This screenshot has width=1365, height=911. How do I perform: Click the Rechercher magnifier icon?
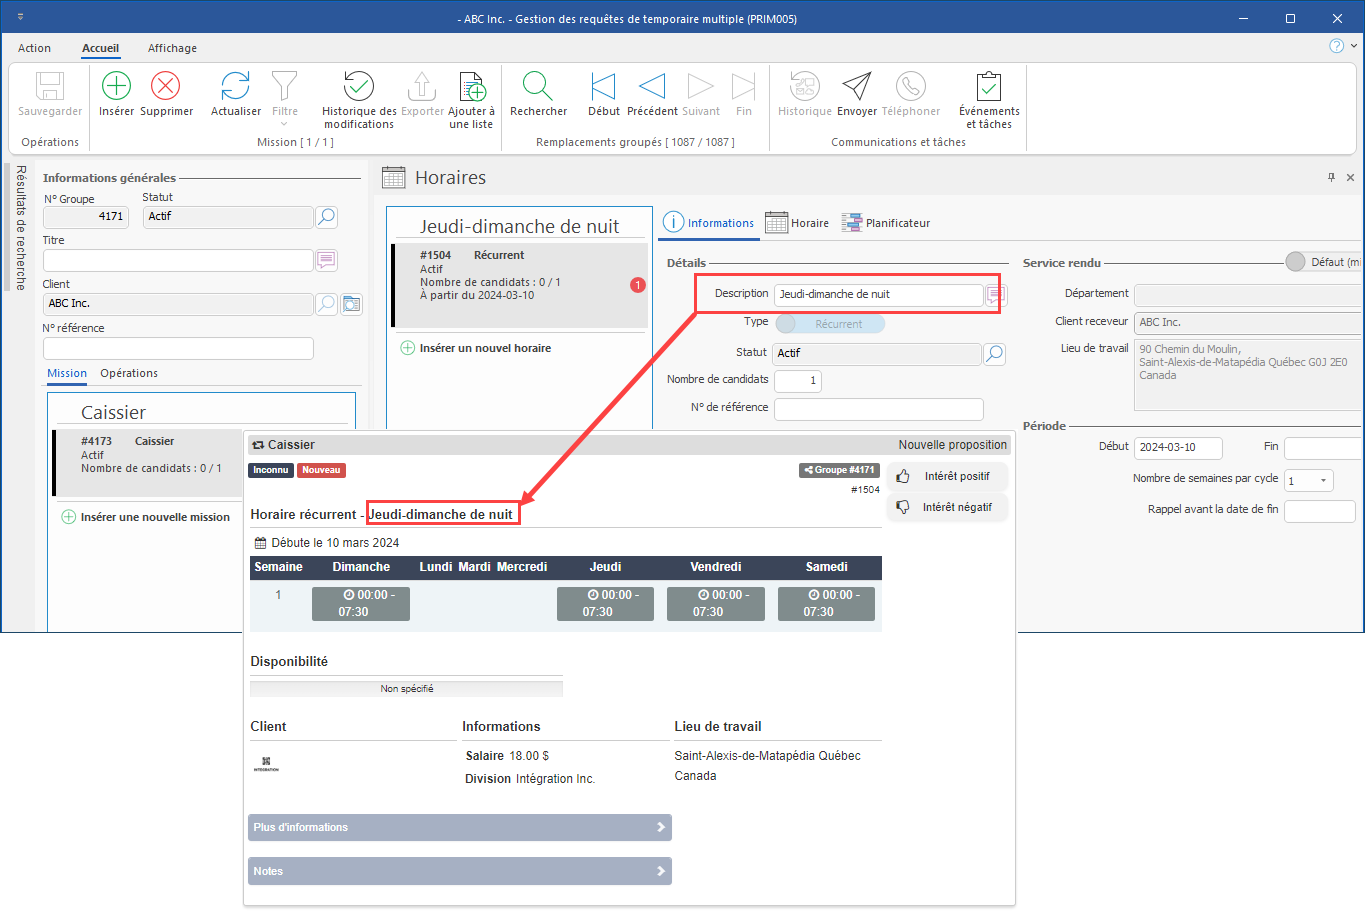click(538, 87)
